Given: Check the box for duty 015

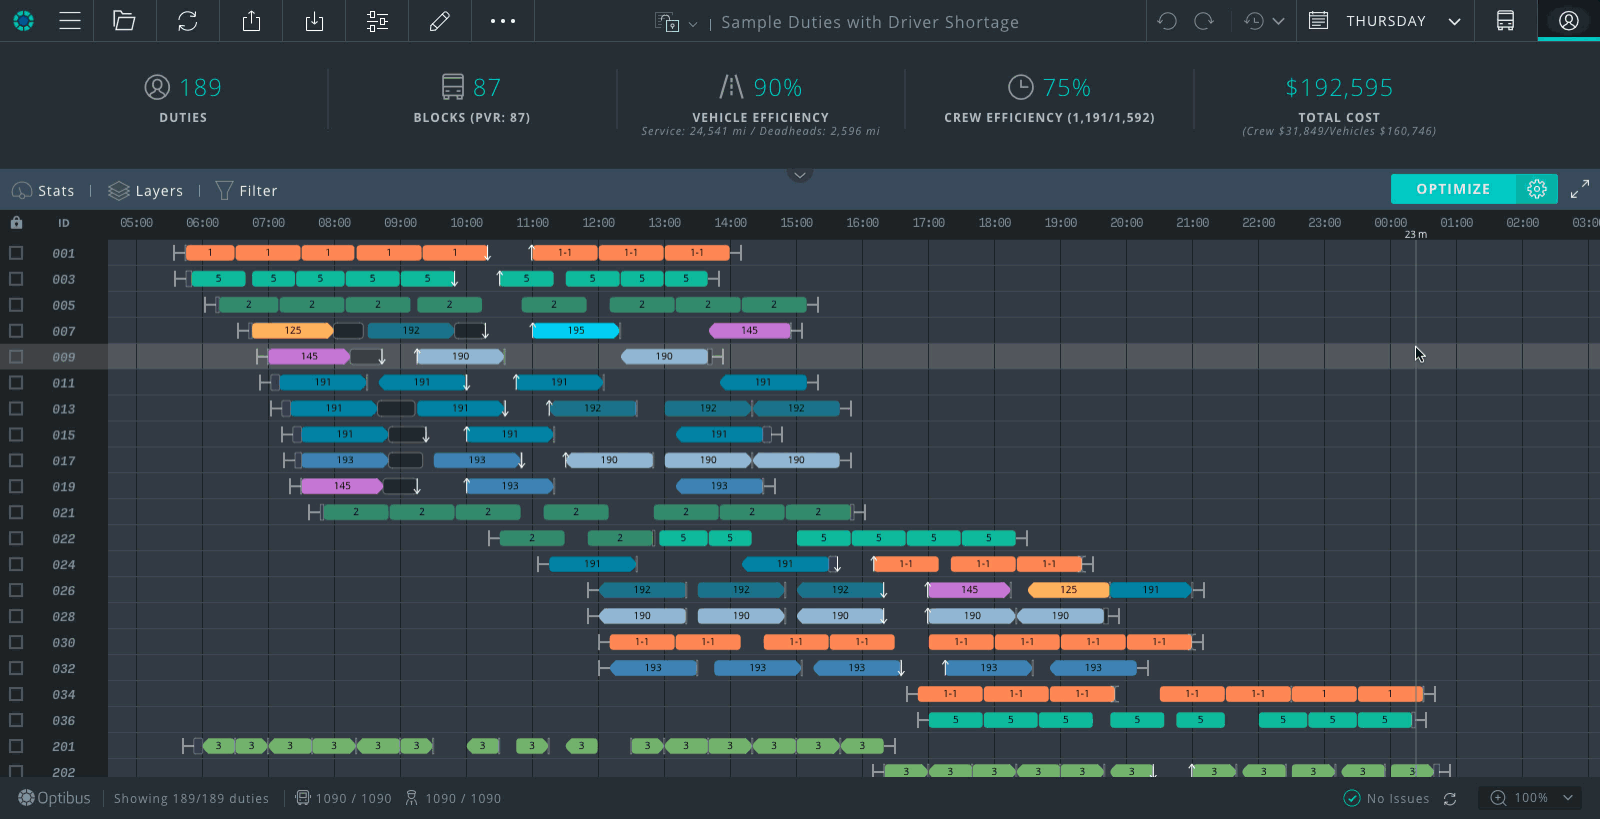Looking at the screenshot, I should [16, 435].
